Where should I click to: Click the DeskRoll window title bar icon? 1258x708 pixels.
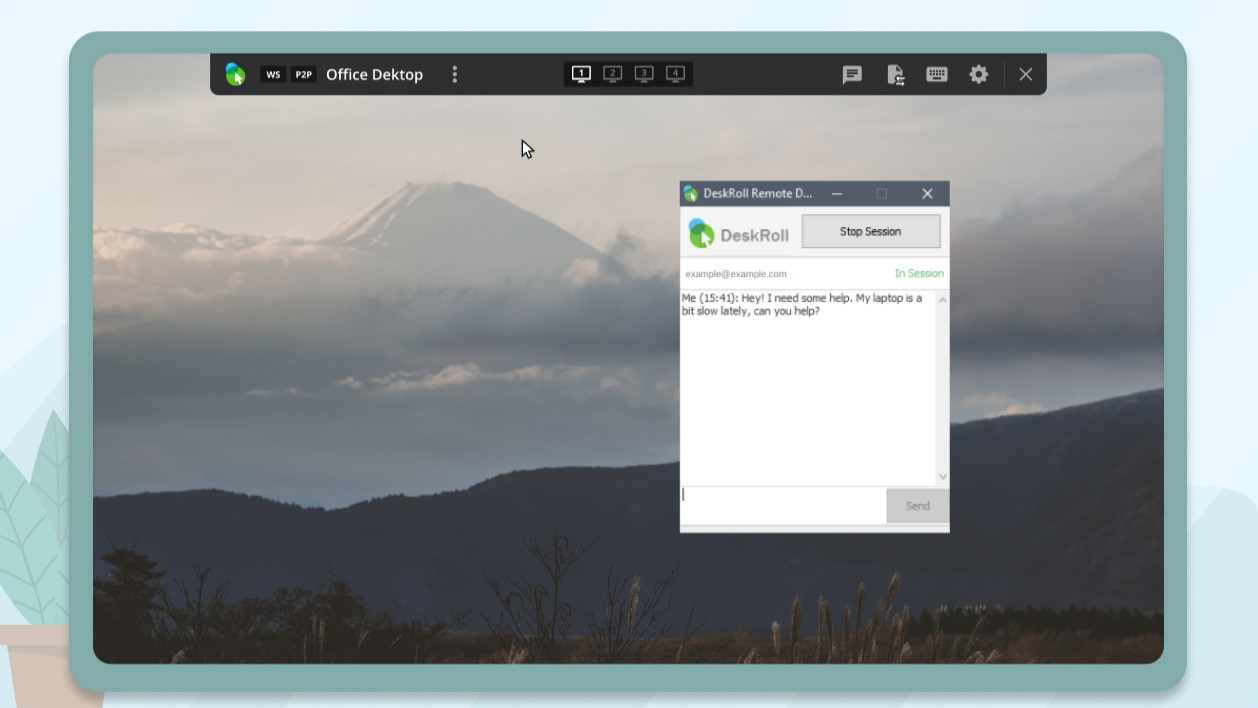691,193
